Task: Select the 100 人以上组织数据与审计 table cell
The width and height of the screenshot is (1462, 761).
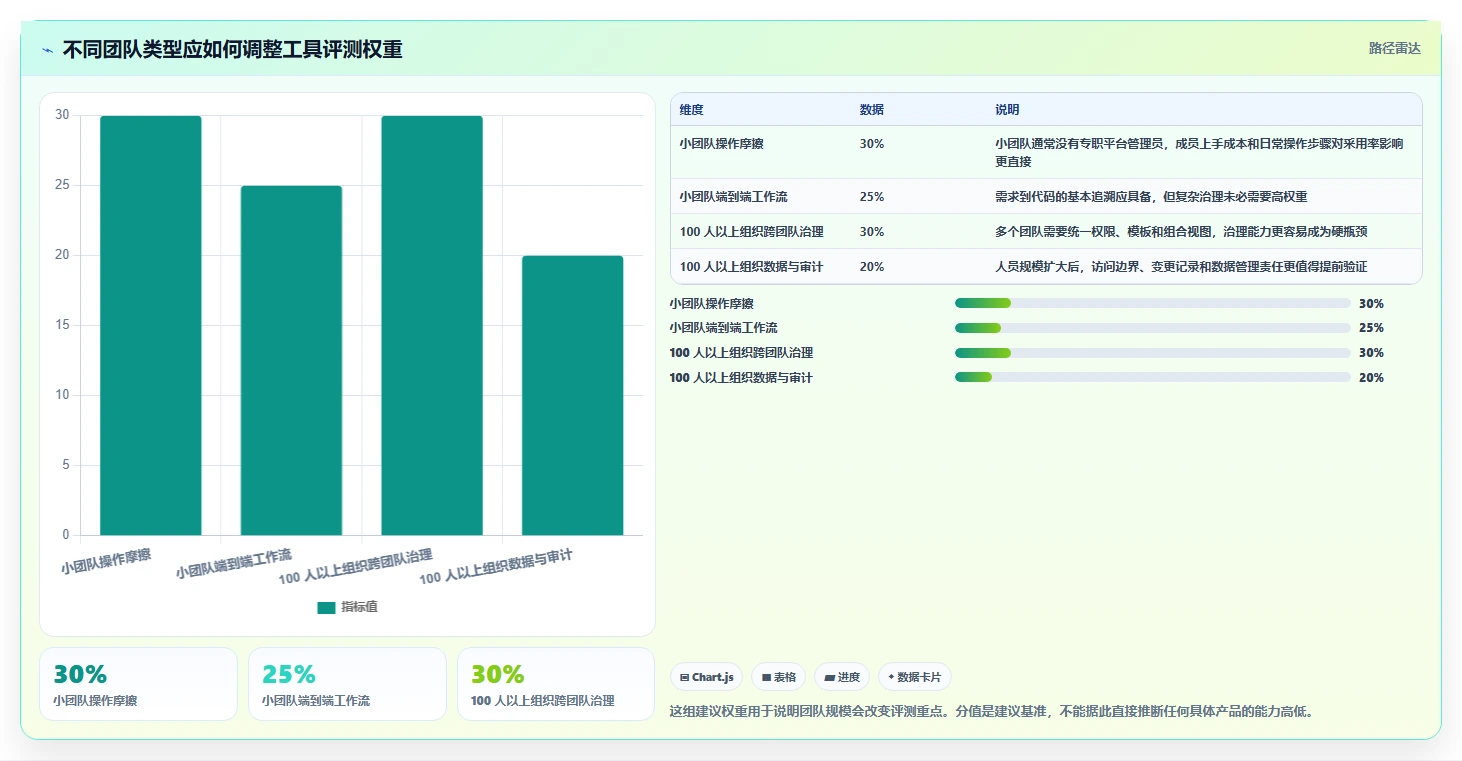Action: (x=751, y=267)
